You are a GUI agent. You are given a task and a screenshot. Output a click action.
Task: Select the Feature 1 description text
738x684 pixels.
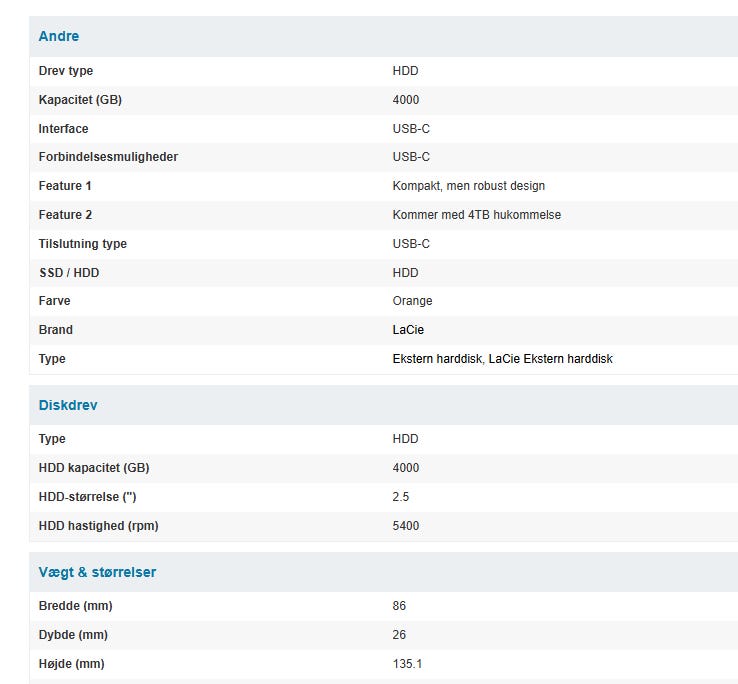[469, 186]
